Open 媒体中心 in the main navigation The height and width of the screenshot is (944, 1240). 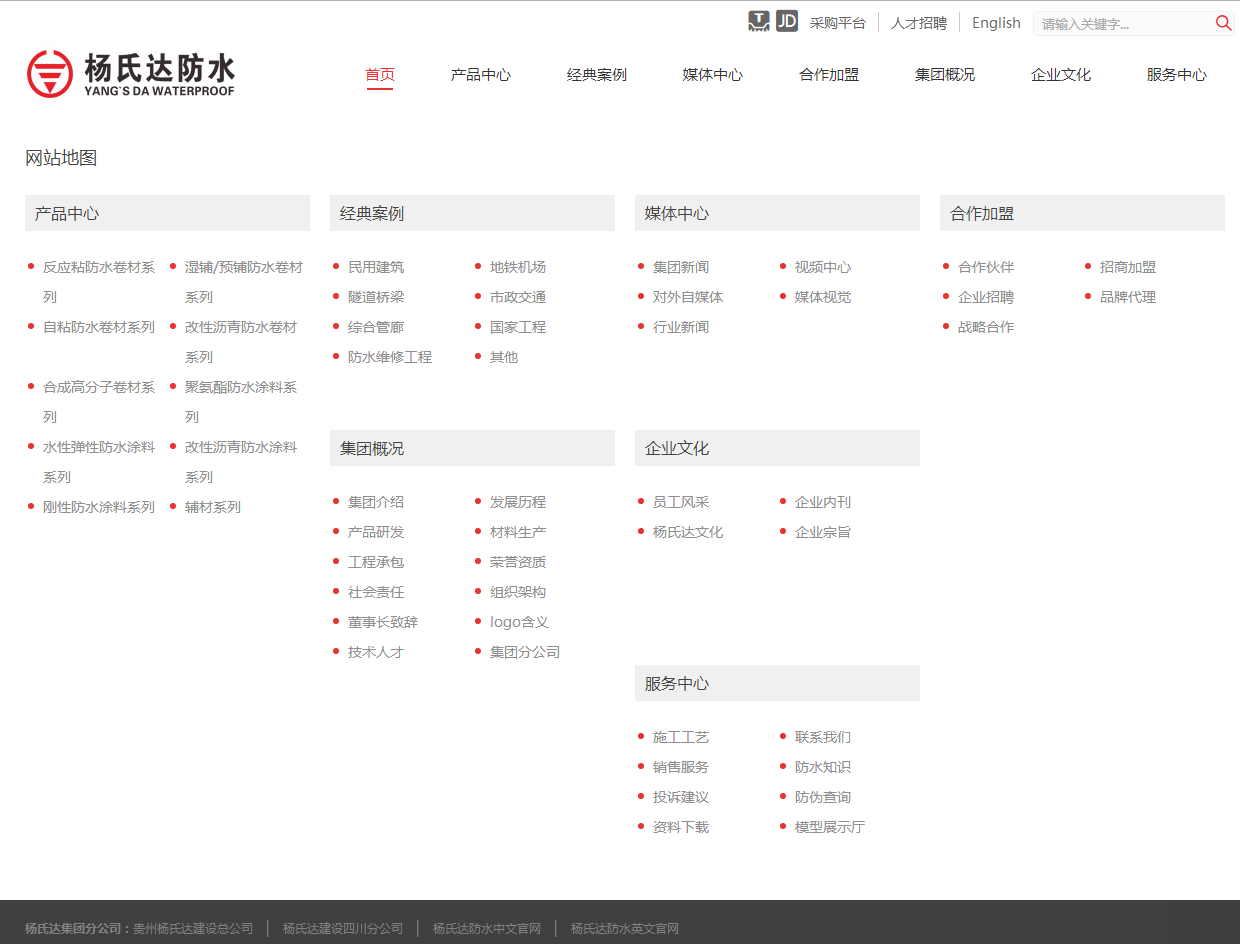pyautogui.click(x=713, y=75)
